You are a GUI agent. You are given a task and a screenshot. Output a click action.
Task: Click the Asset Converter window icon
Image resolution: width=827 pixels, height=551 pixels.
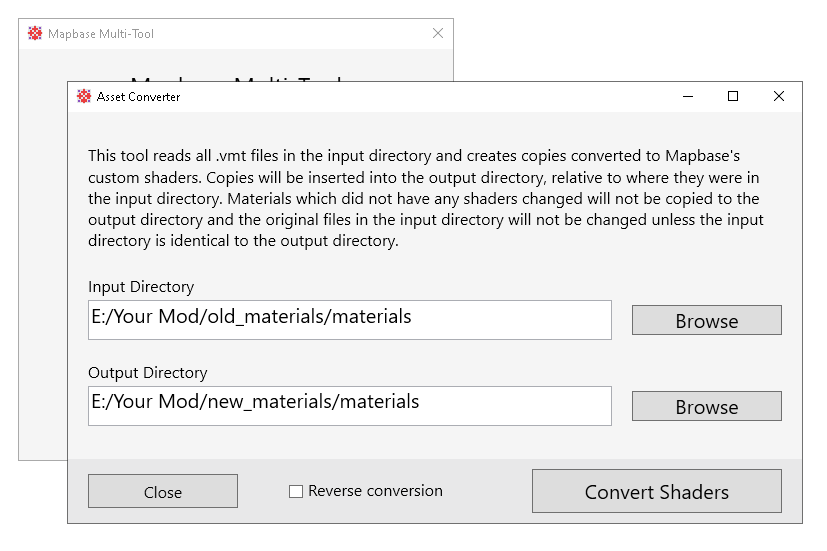[x=84, y=97]
